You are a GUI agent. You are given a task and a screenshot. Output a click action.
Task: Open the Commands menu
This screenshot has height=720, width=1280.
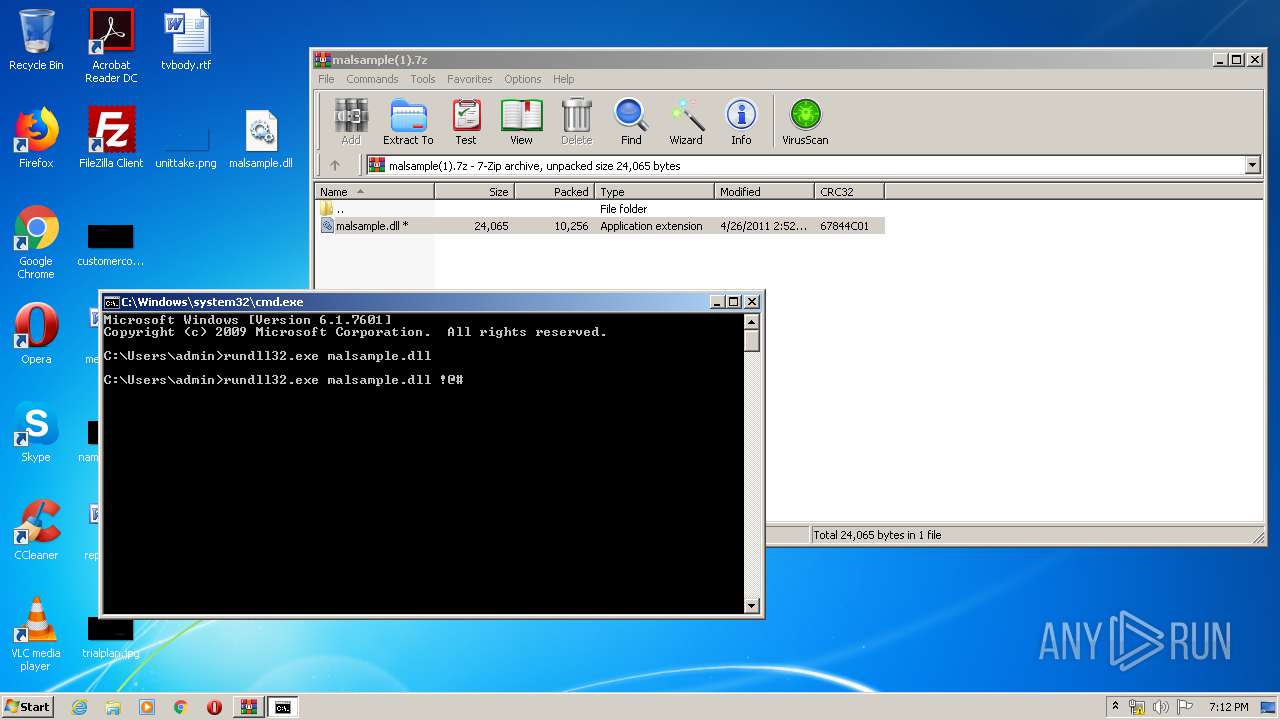372,79
